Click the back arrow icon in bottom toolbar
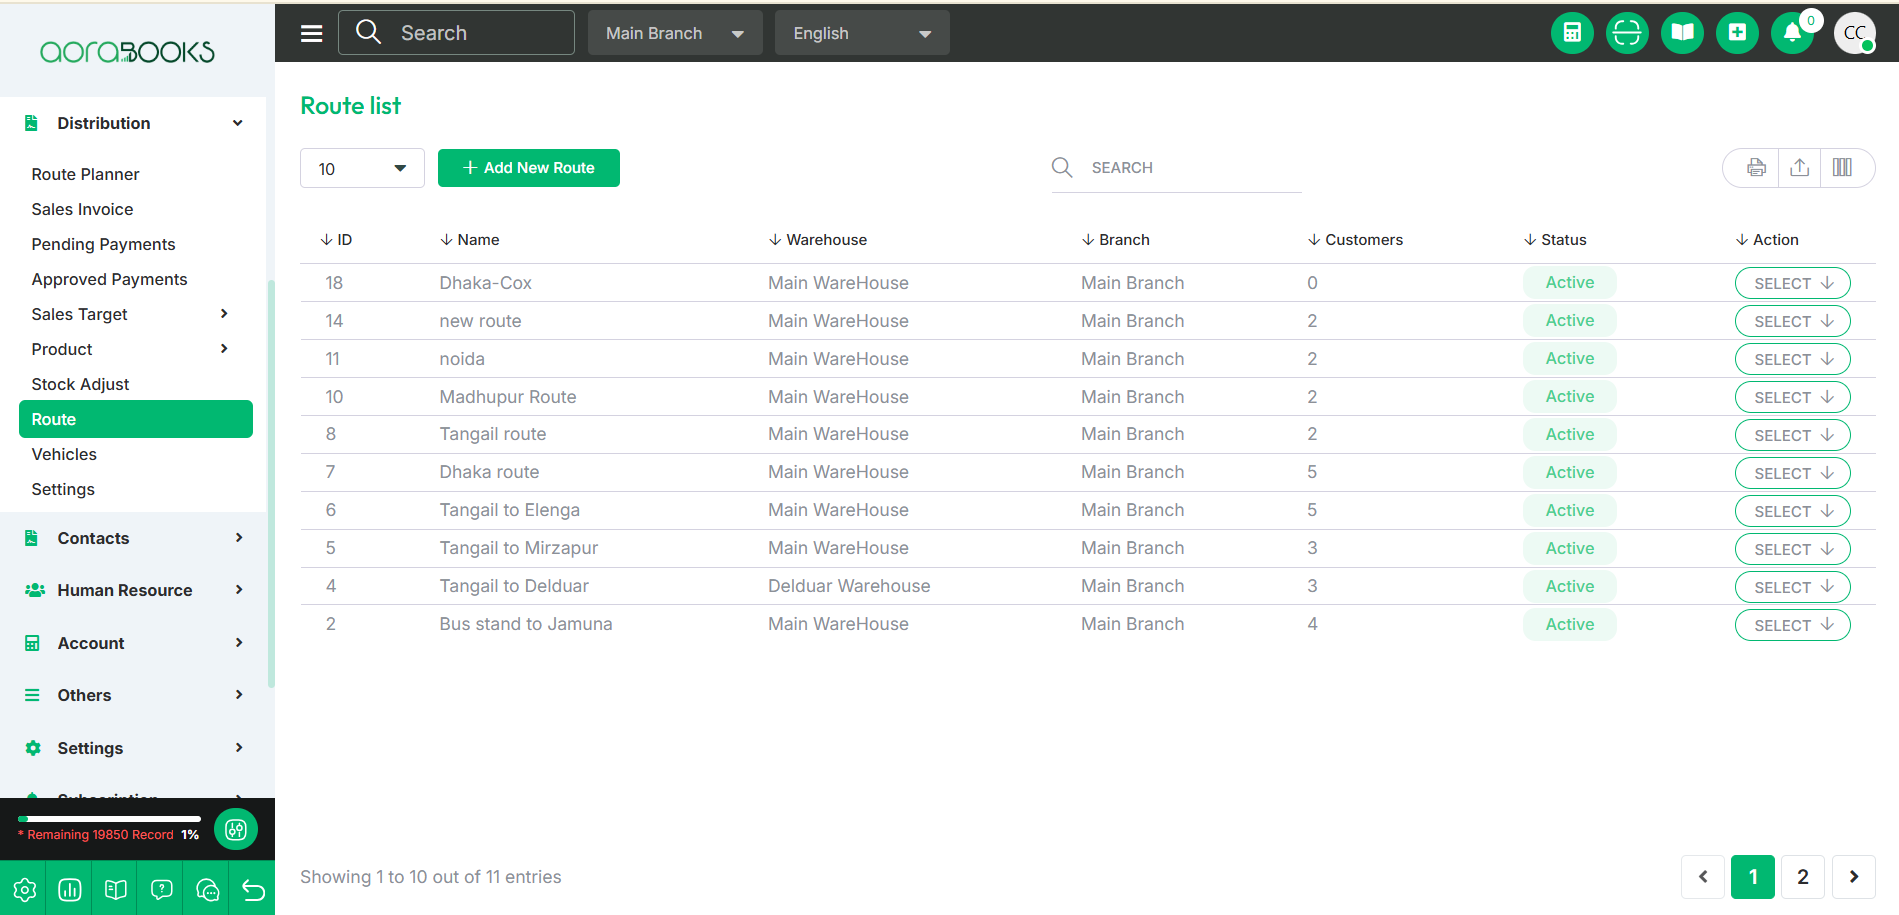Screen dimensions: 1899x915 point(253,889)
